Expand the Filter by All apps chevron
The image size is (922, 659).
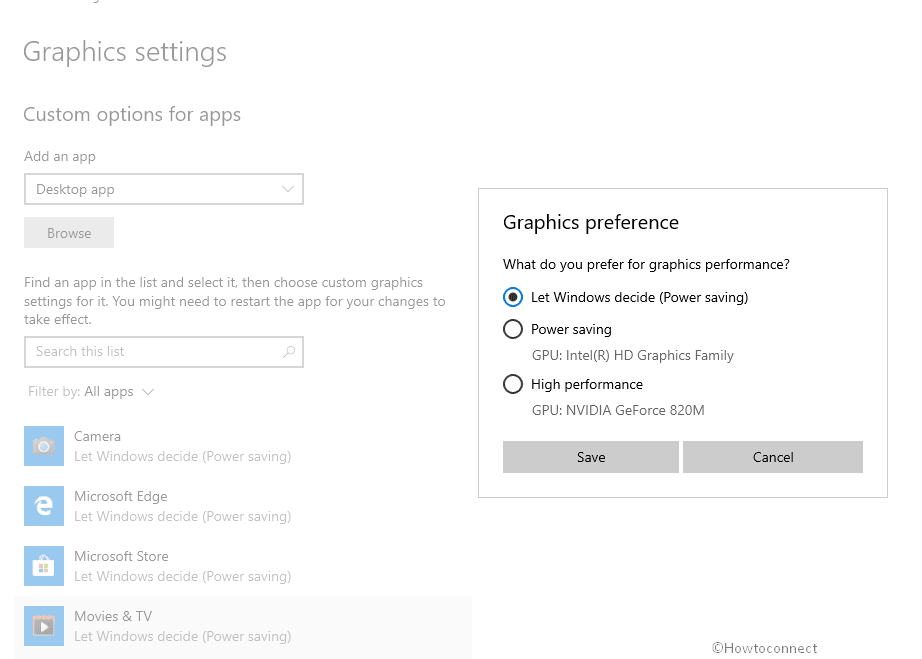(x=148, y=392)
